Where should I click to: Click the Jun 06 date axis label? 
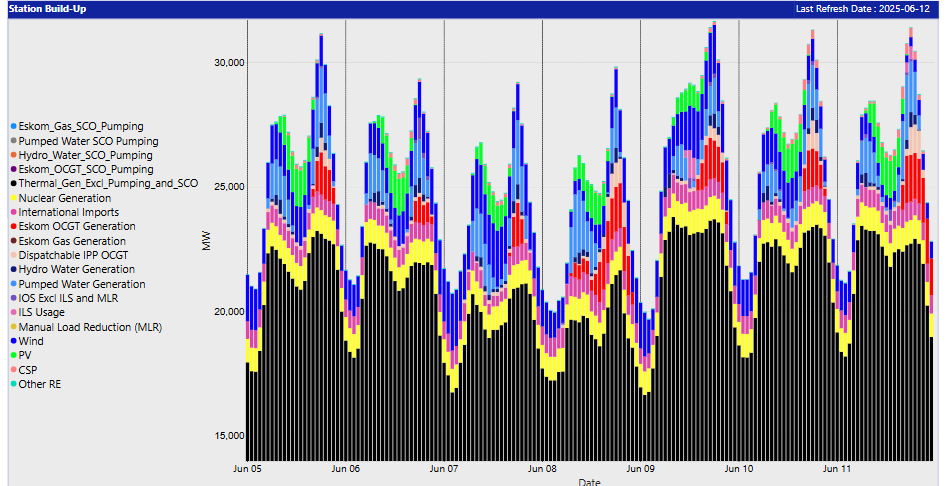point(346,468)
